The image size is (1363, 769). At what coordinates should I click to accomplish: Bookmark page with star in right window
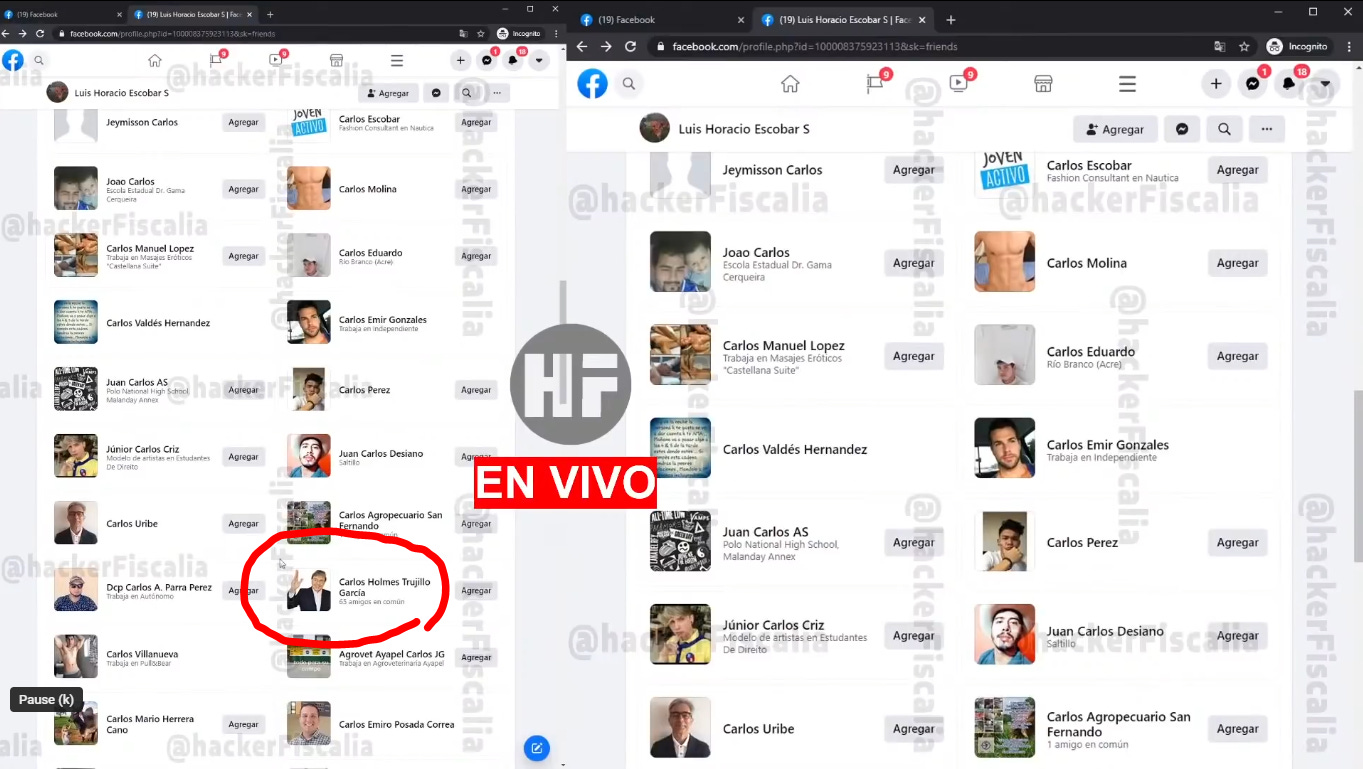click(1244, 46)
